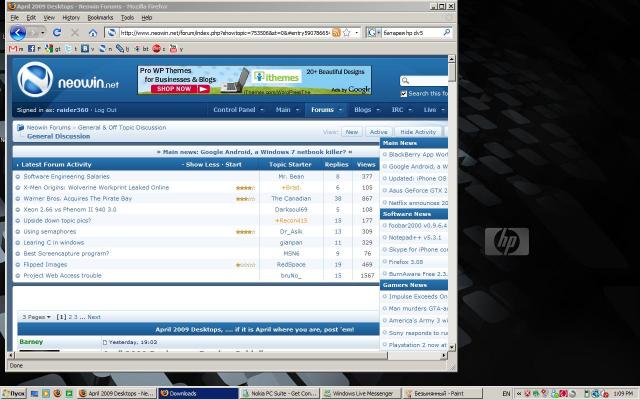Open the Tools menu
The width and height of the screenshot is (640, 400).
127,18
